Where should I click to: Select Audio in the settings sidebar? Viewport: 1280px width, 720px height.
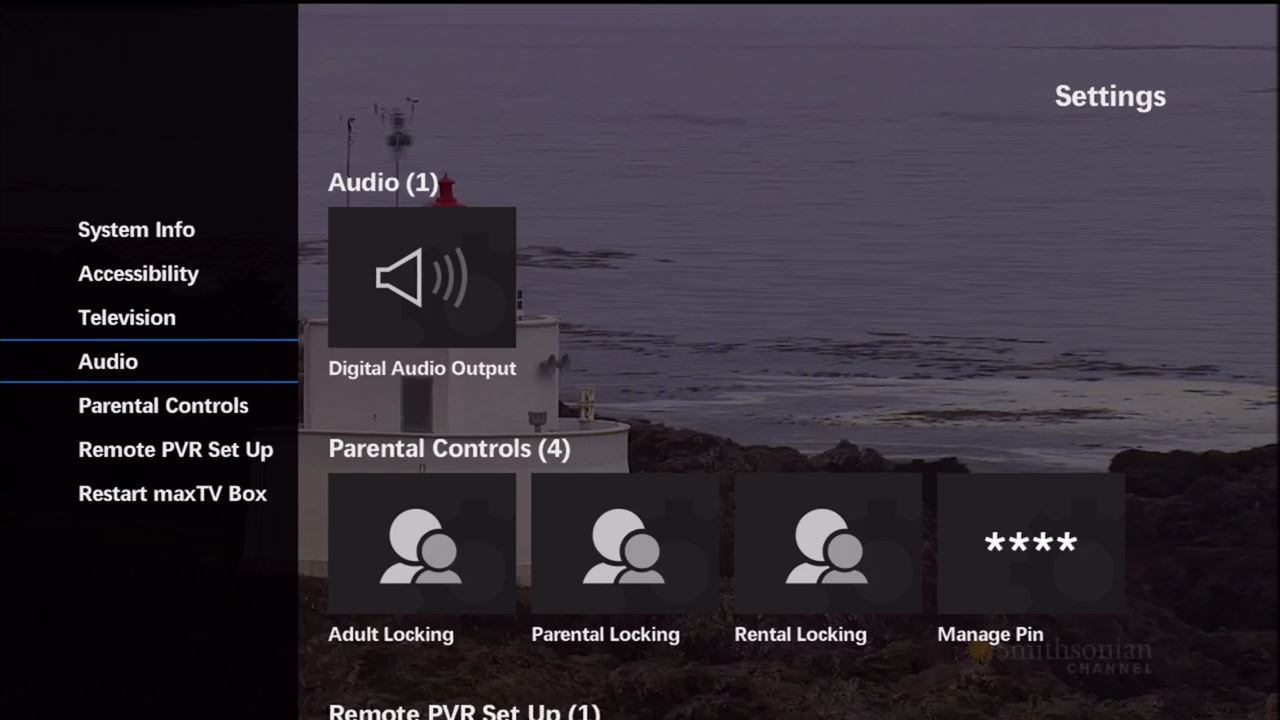coord(107,361)
